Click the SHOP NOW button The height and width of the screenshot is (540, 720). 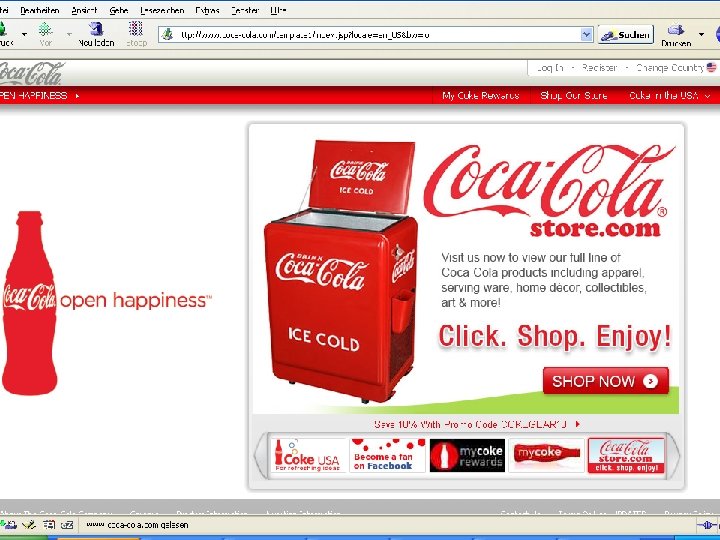605,381
